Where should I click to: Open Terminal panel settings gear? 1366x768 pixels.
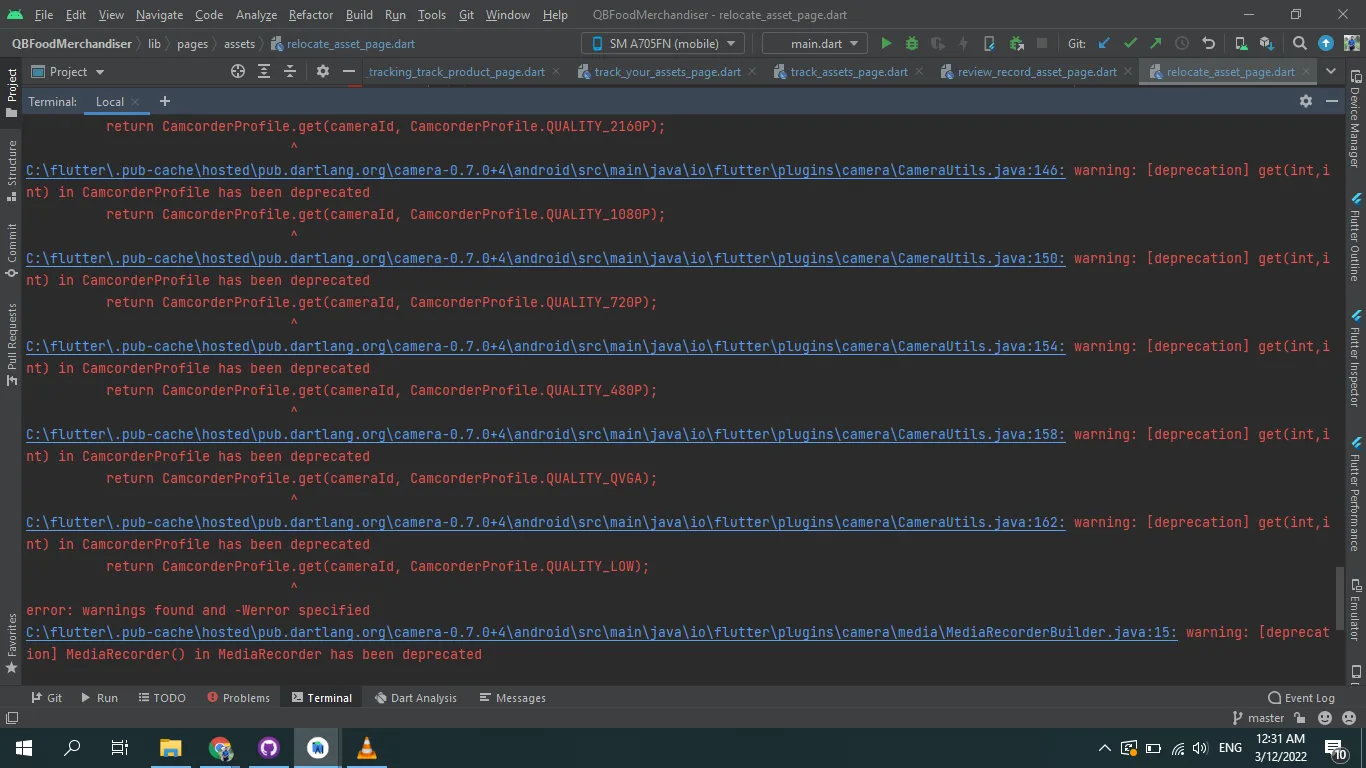coord(1305,101)
